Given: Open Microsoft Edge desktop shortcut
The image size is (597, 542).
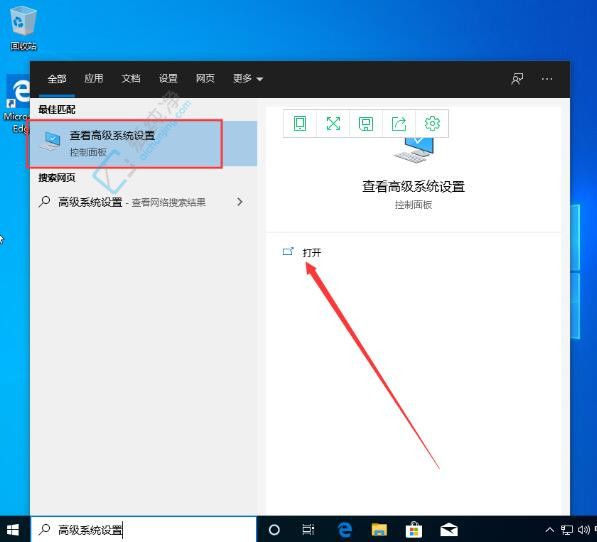Looking at the screenshot, I should 17,105.
